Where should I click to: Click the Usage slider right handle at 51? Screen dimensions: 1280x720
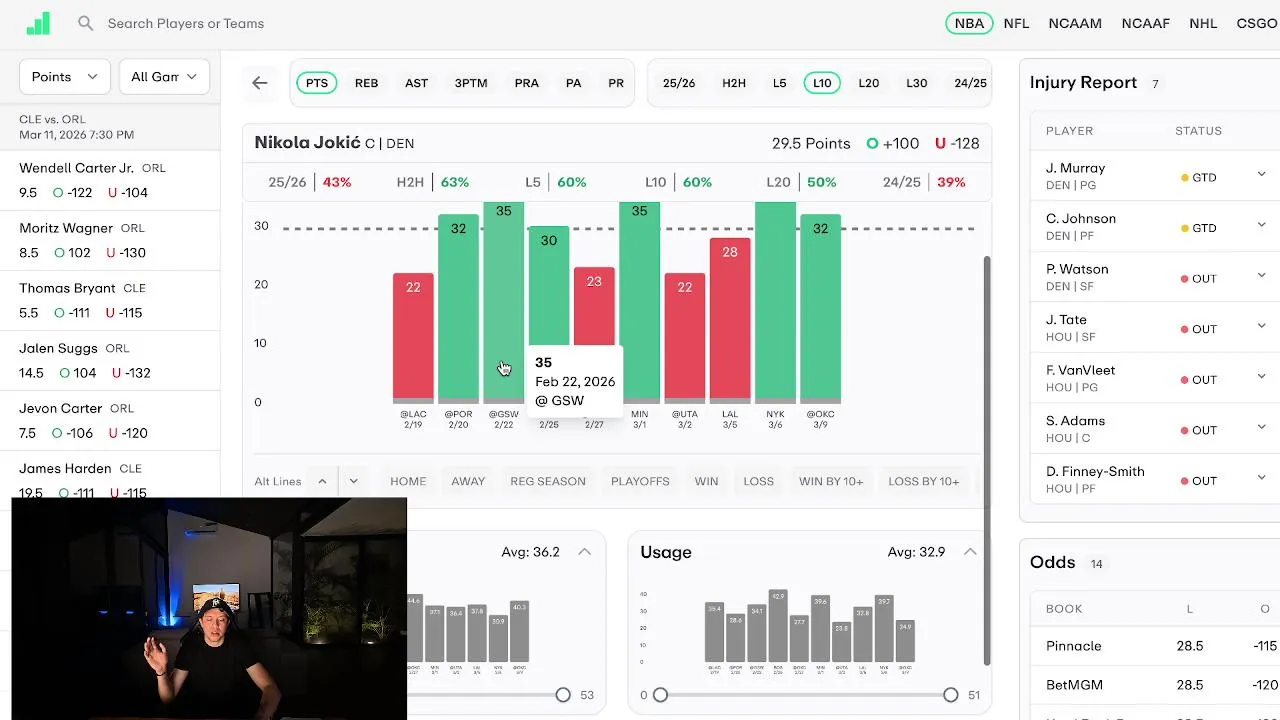coord(950,695)
